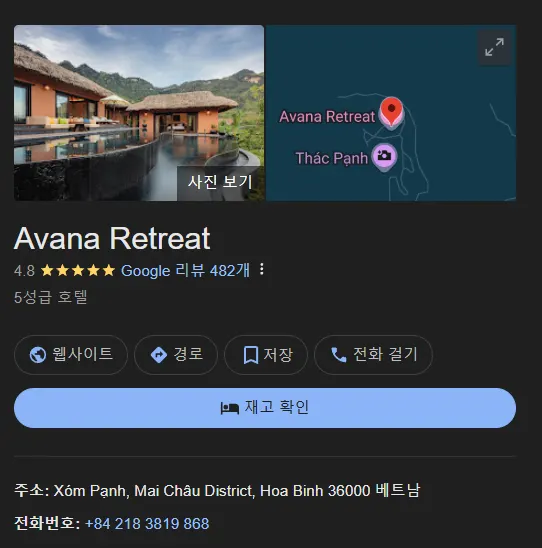542x548 pixels.
Task: Click the directions diamond icon for 경로
Action: (159, 355)
